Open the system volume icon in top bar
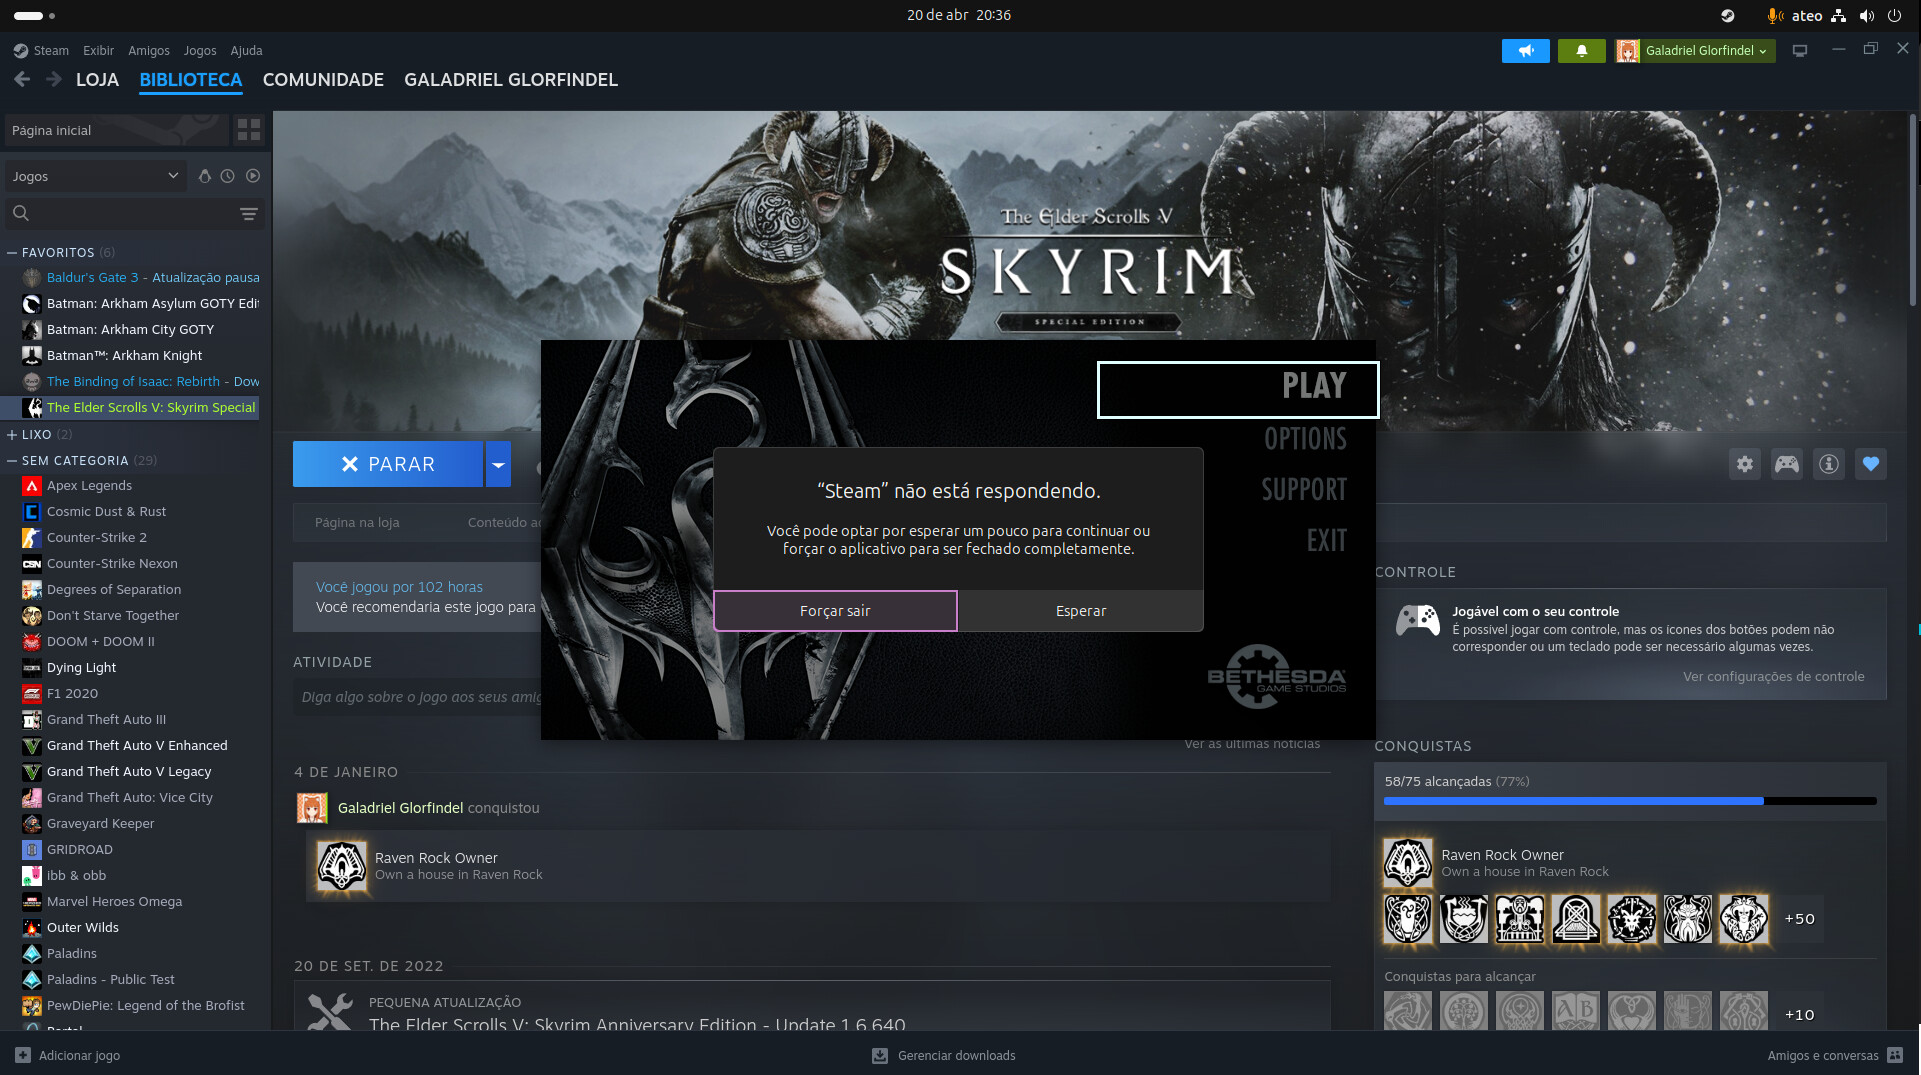 coord(1866,16)
